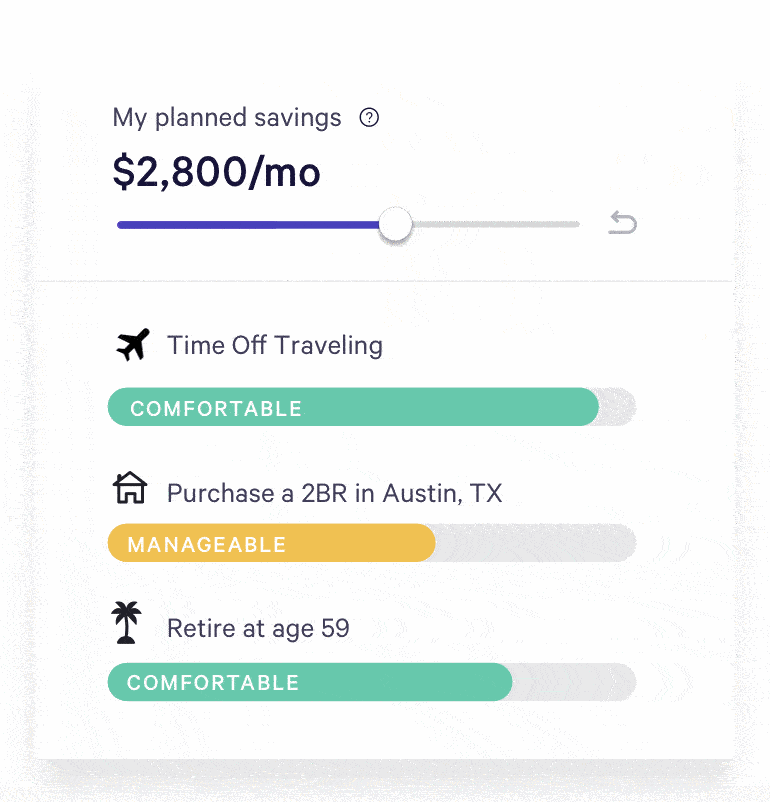
Task: Click the gray remainder of the retirement bar
Action: coord(573,682)
